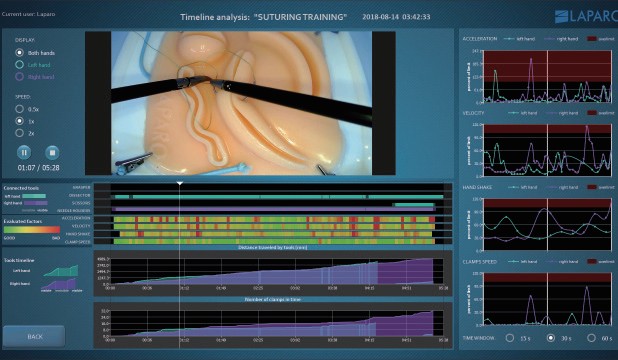Click the Left hand tools timeline icon
Screen dimensions: 618x360
[x=61, y=271]
